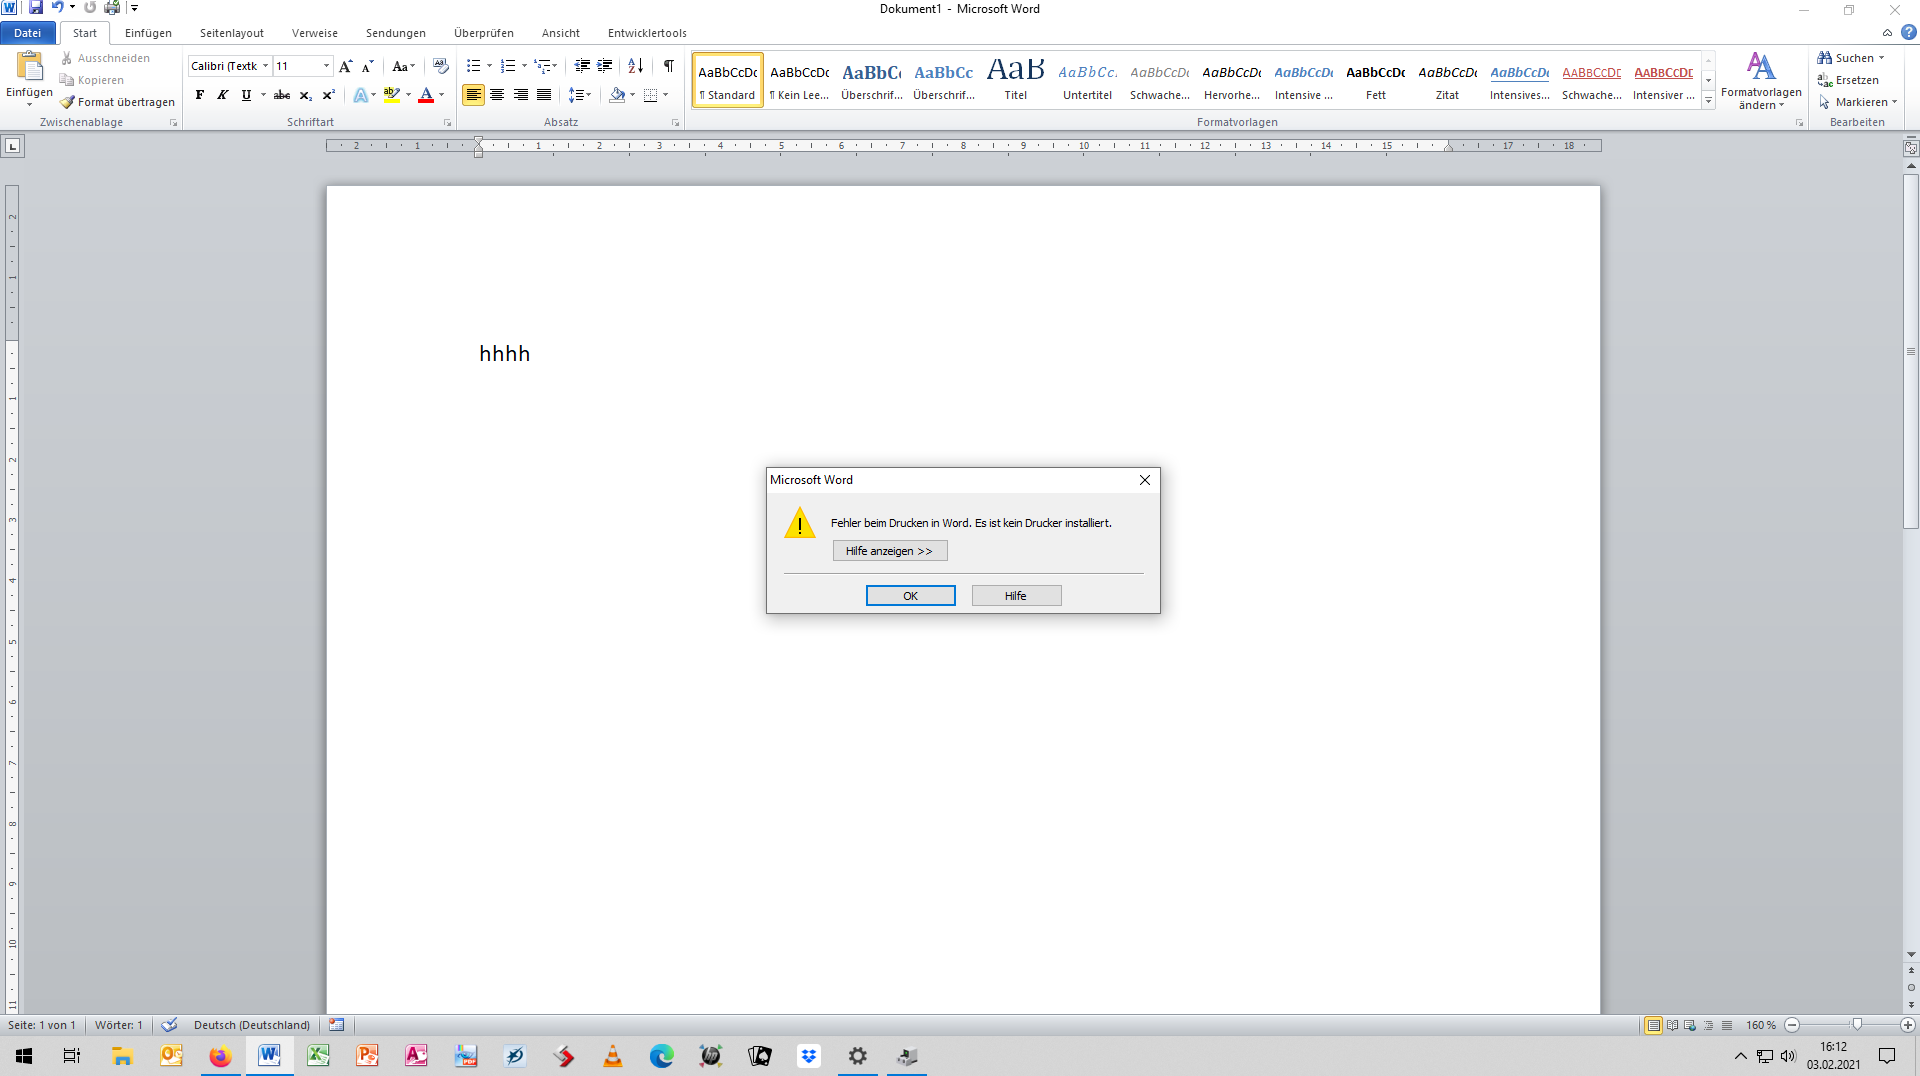The image size is (1920, 1076).
Task: Align text left
Action: click(473, 95)
